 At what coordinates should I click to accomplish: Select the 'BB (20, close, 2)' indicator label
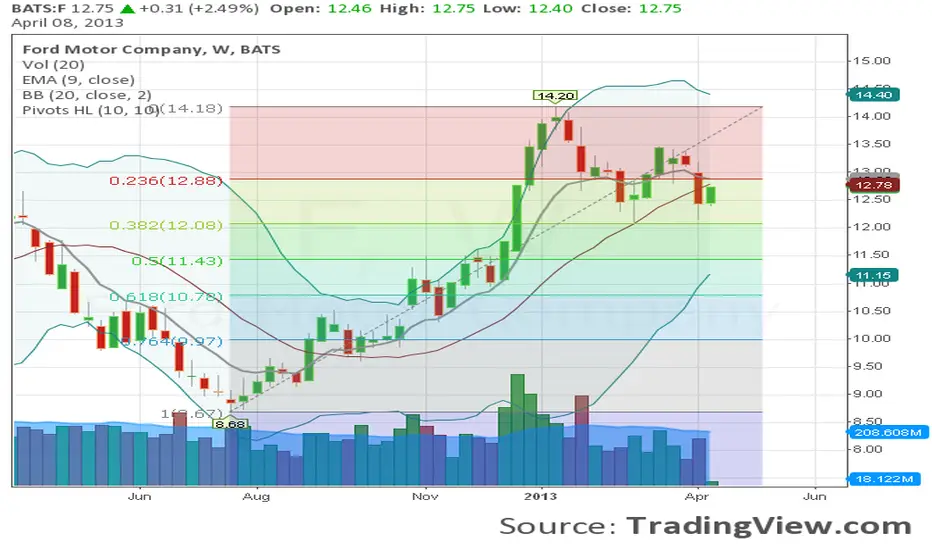[87, 95]
